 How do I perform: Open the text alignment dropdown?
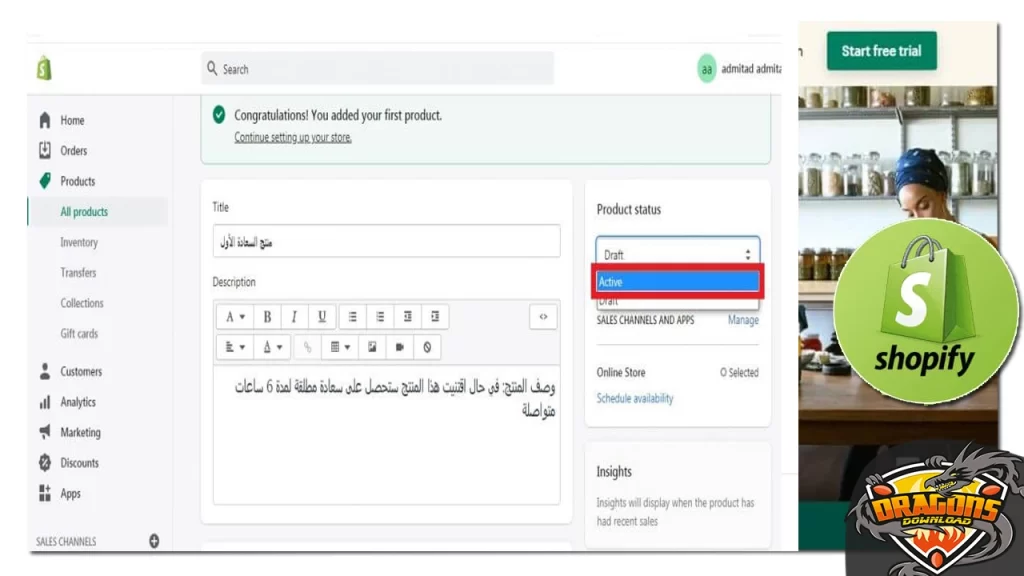pyautogui.click(x=232, y=347)
